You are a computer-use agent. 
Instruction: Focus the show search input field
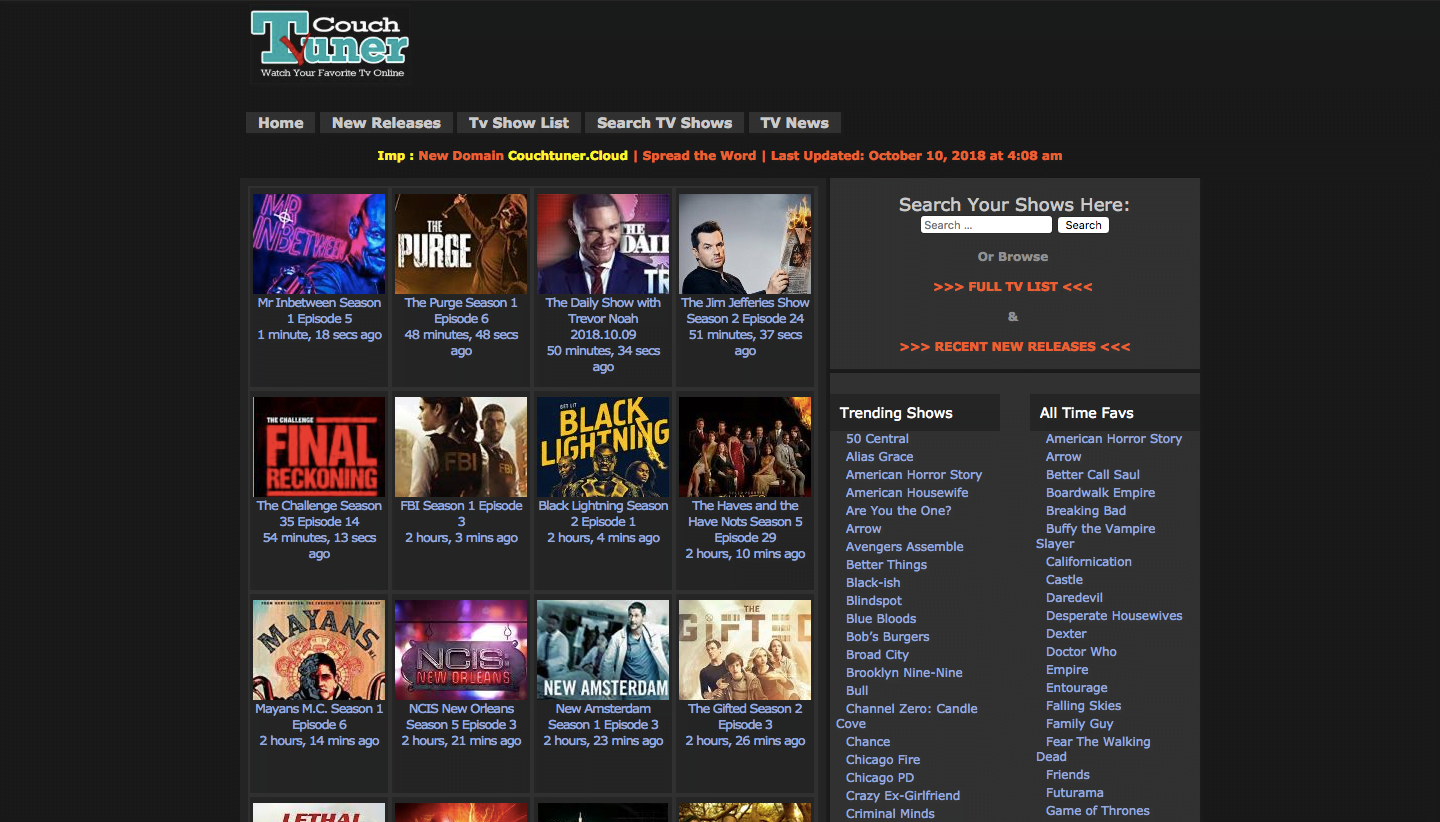click(986, 225)
